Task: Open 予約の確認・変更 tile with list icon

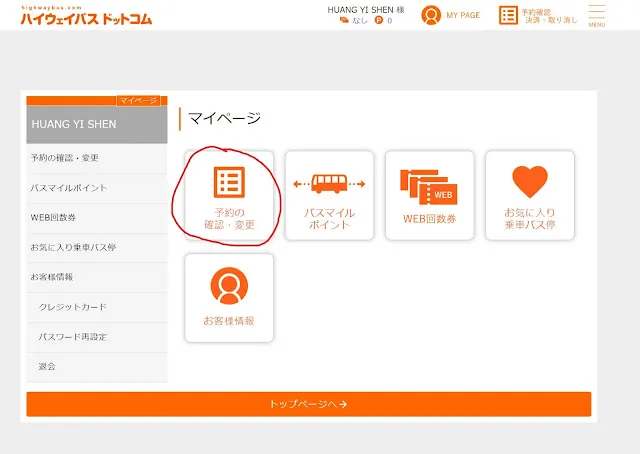Action: 229,195
